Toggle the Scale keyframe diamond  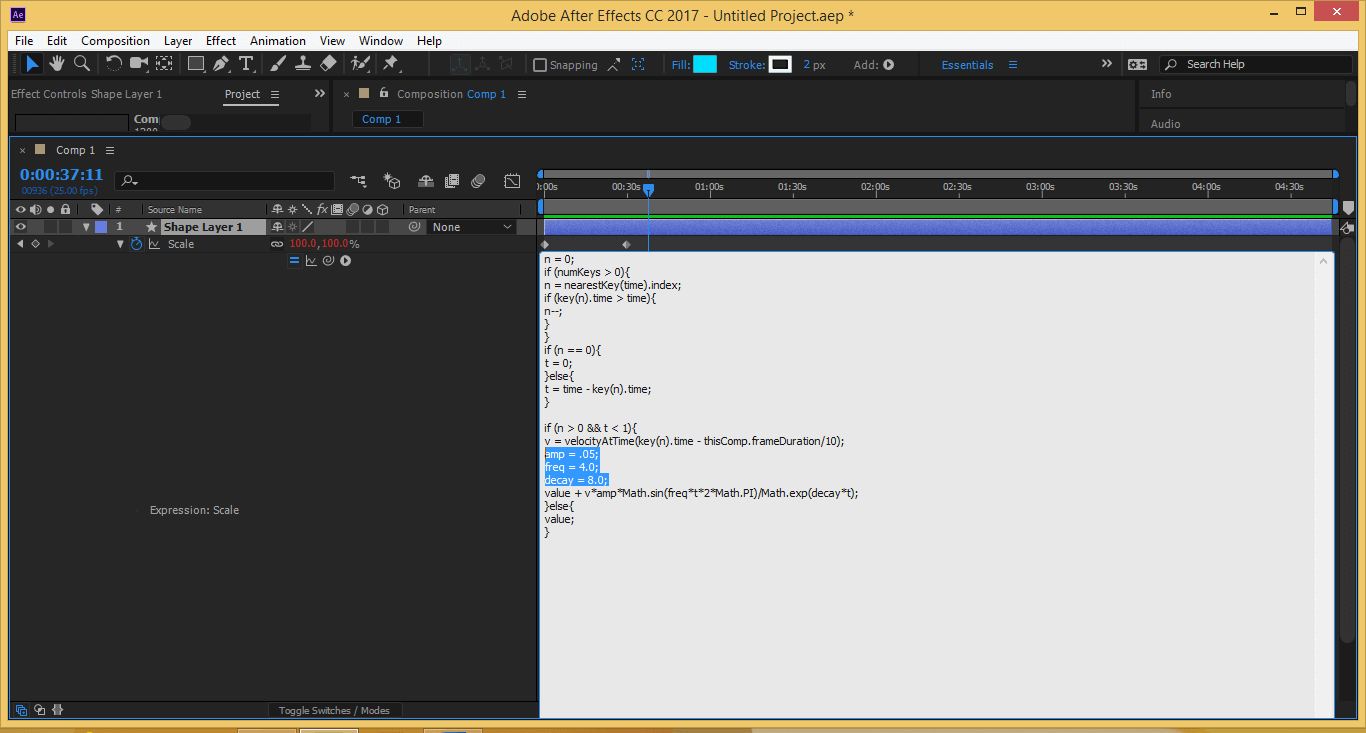click(35, 244)
